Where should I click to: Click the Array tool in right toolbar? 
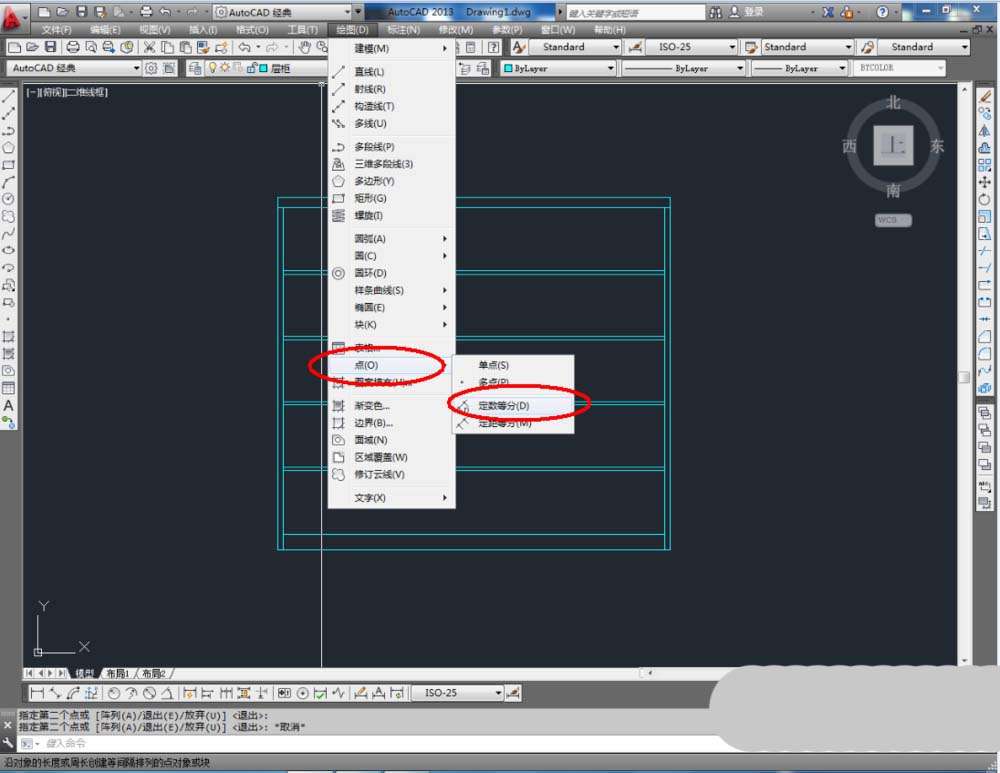985,165
